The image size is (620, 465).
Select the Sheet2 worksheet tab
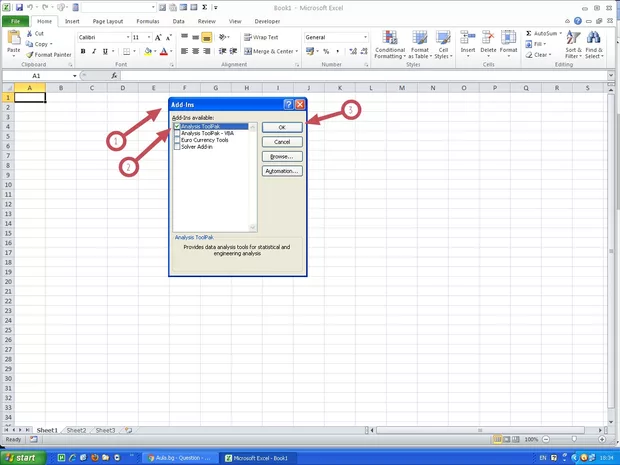(76, 430)
